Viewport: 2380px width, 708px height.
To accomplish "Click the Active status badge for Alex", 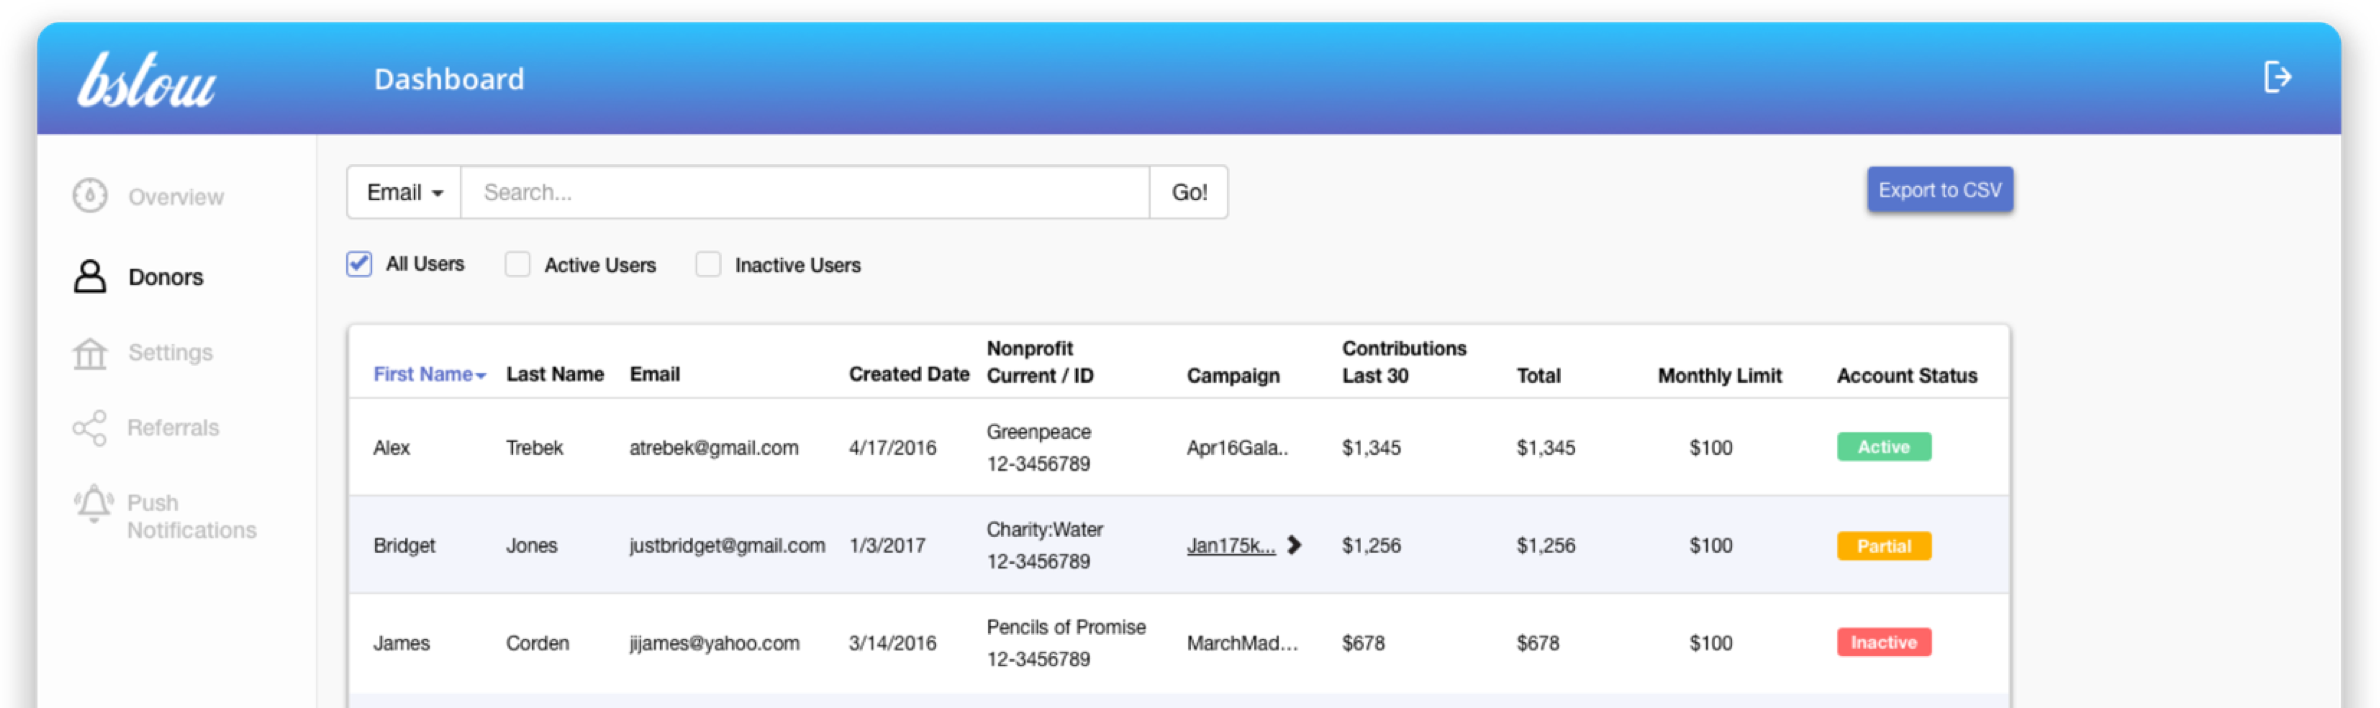I will (x=1884, y=447).
